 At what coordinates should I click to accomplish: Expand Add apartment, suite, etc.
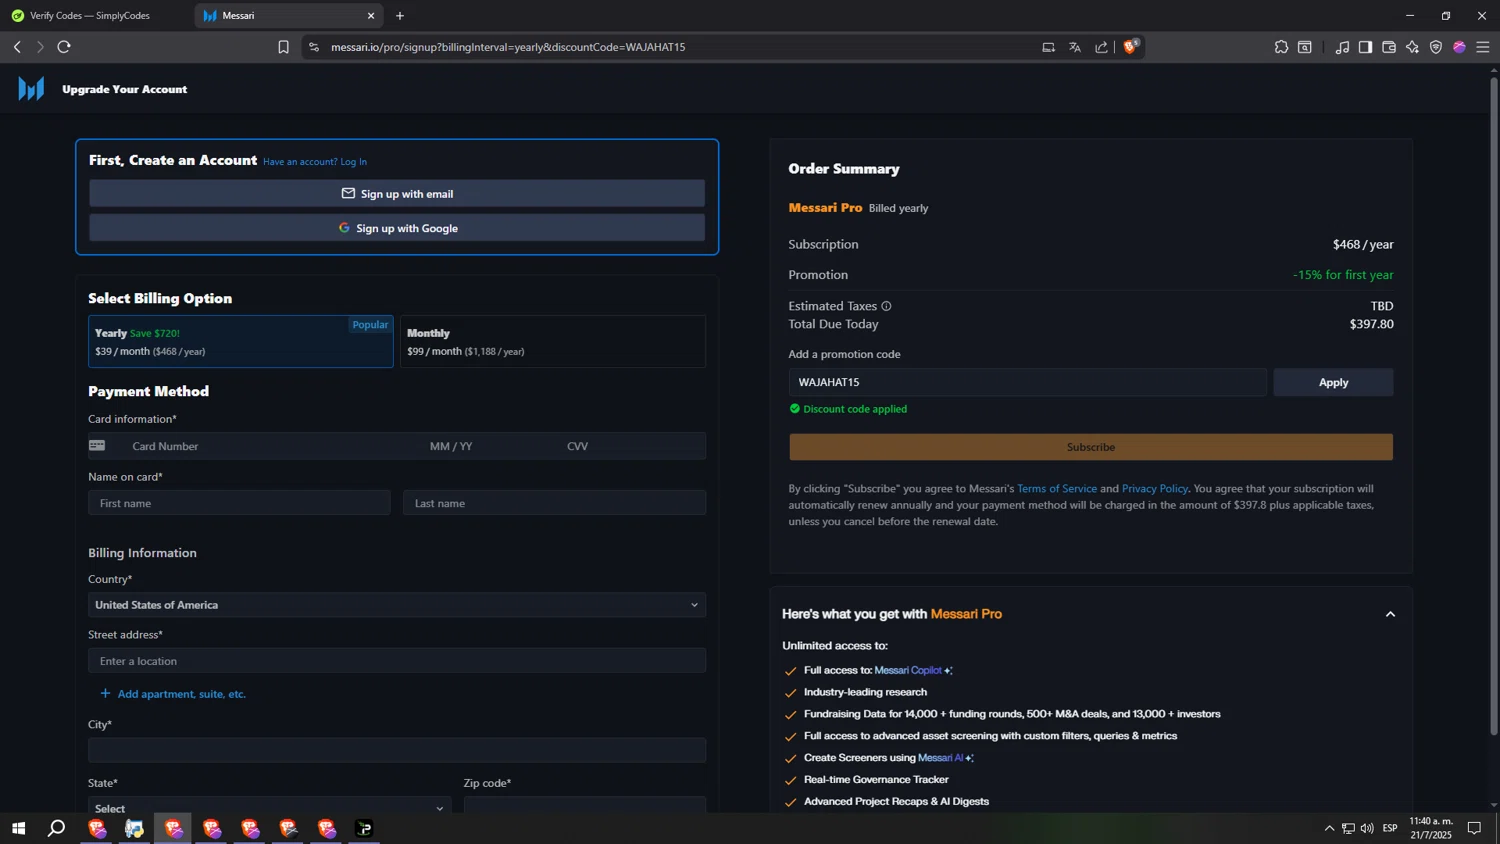pos(173,694)
